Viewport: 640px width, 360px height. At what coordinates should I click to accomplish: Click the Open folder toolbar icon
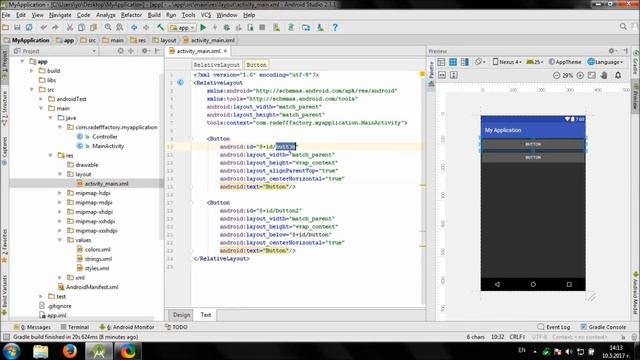tap(6, 27)
